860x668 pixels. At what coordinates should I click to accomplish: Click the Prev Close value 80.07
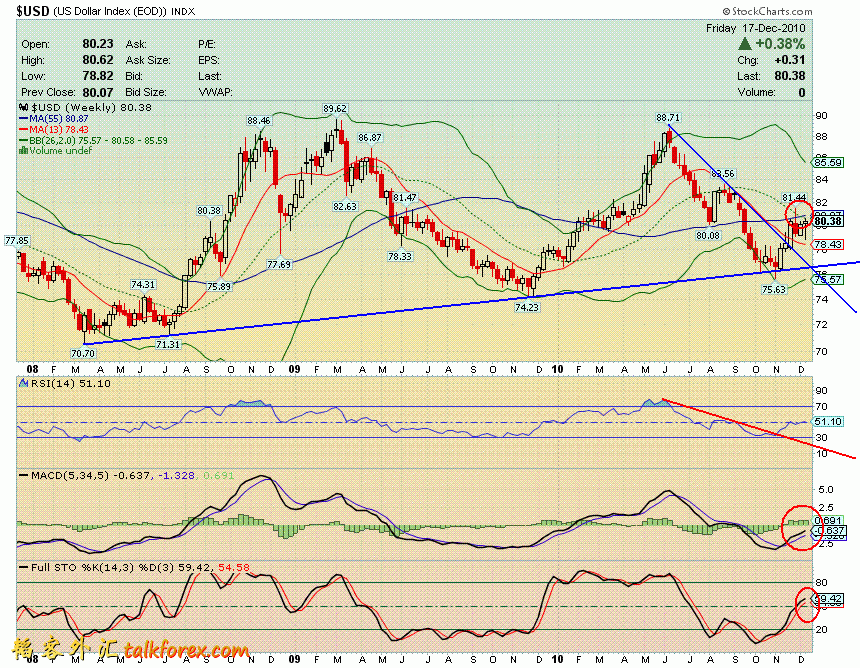[x=98, y=92]
